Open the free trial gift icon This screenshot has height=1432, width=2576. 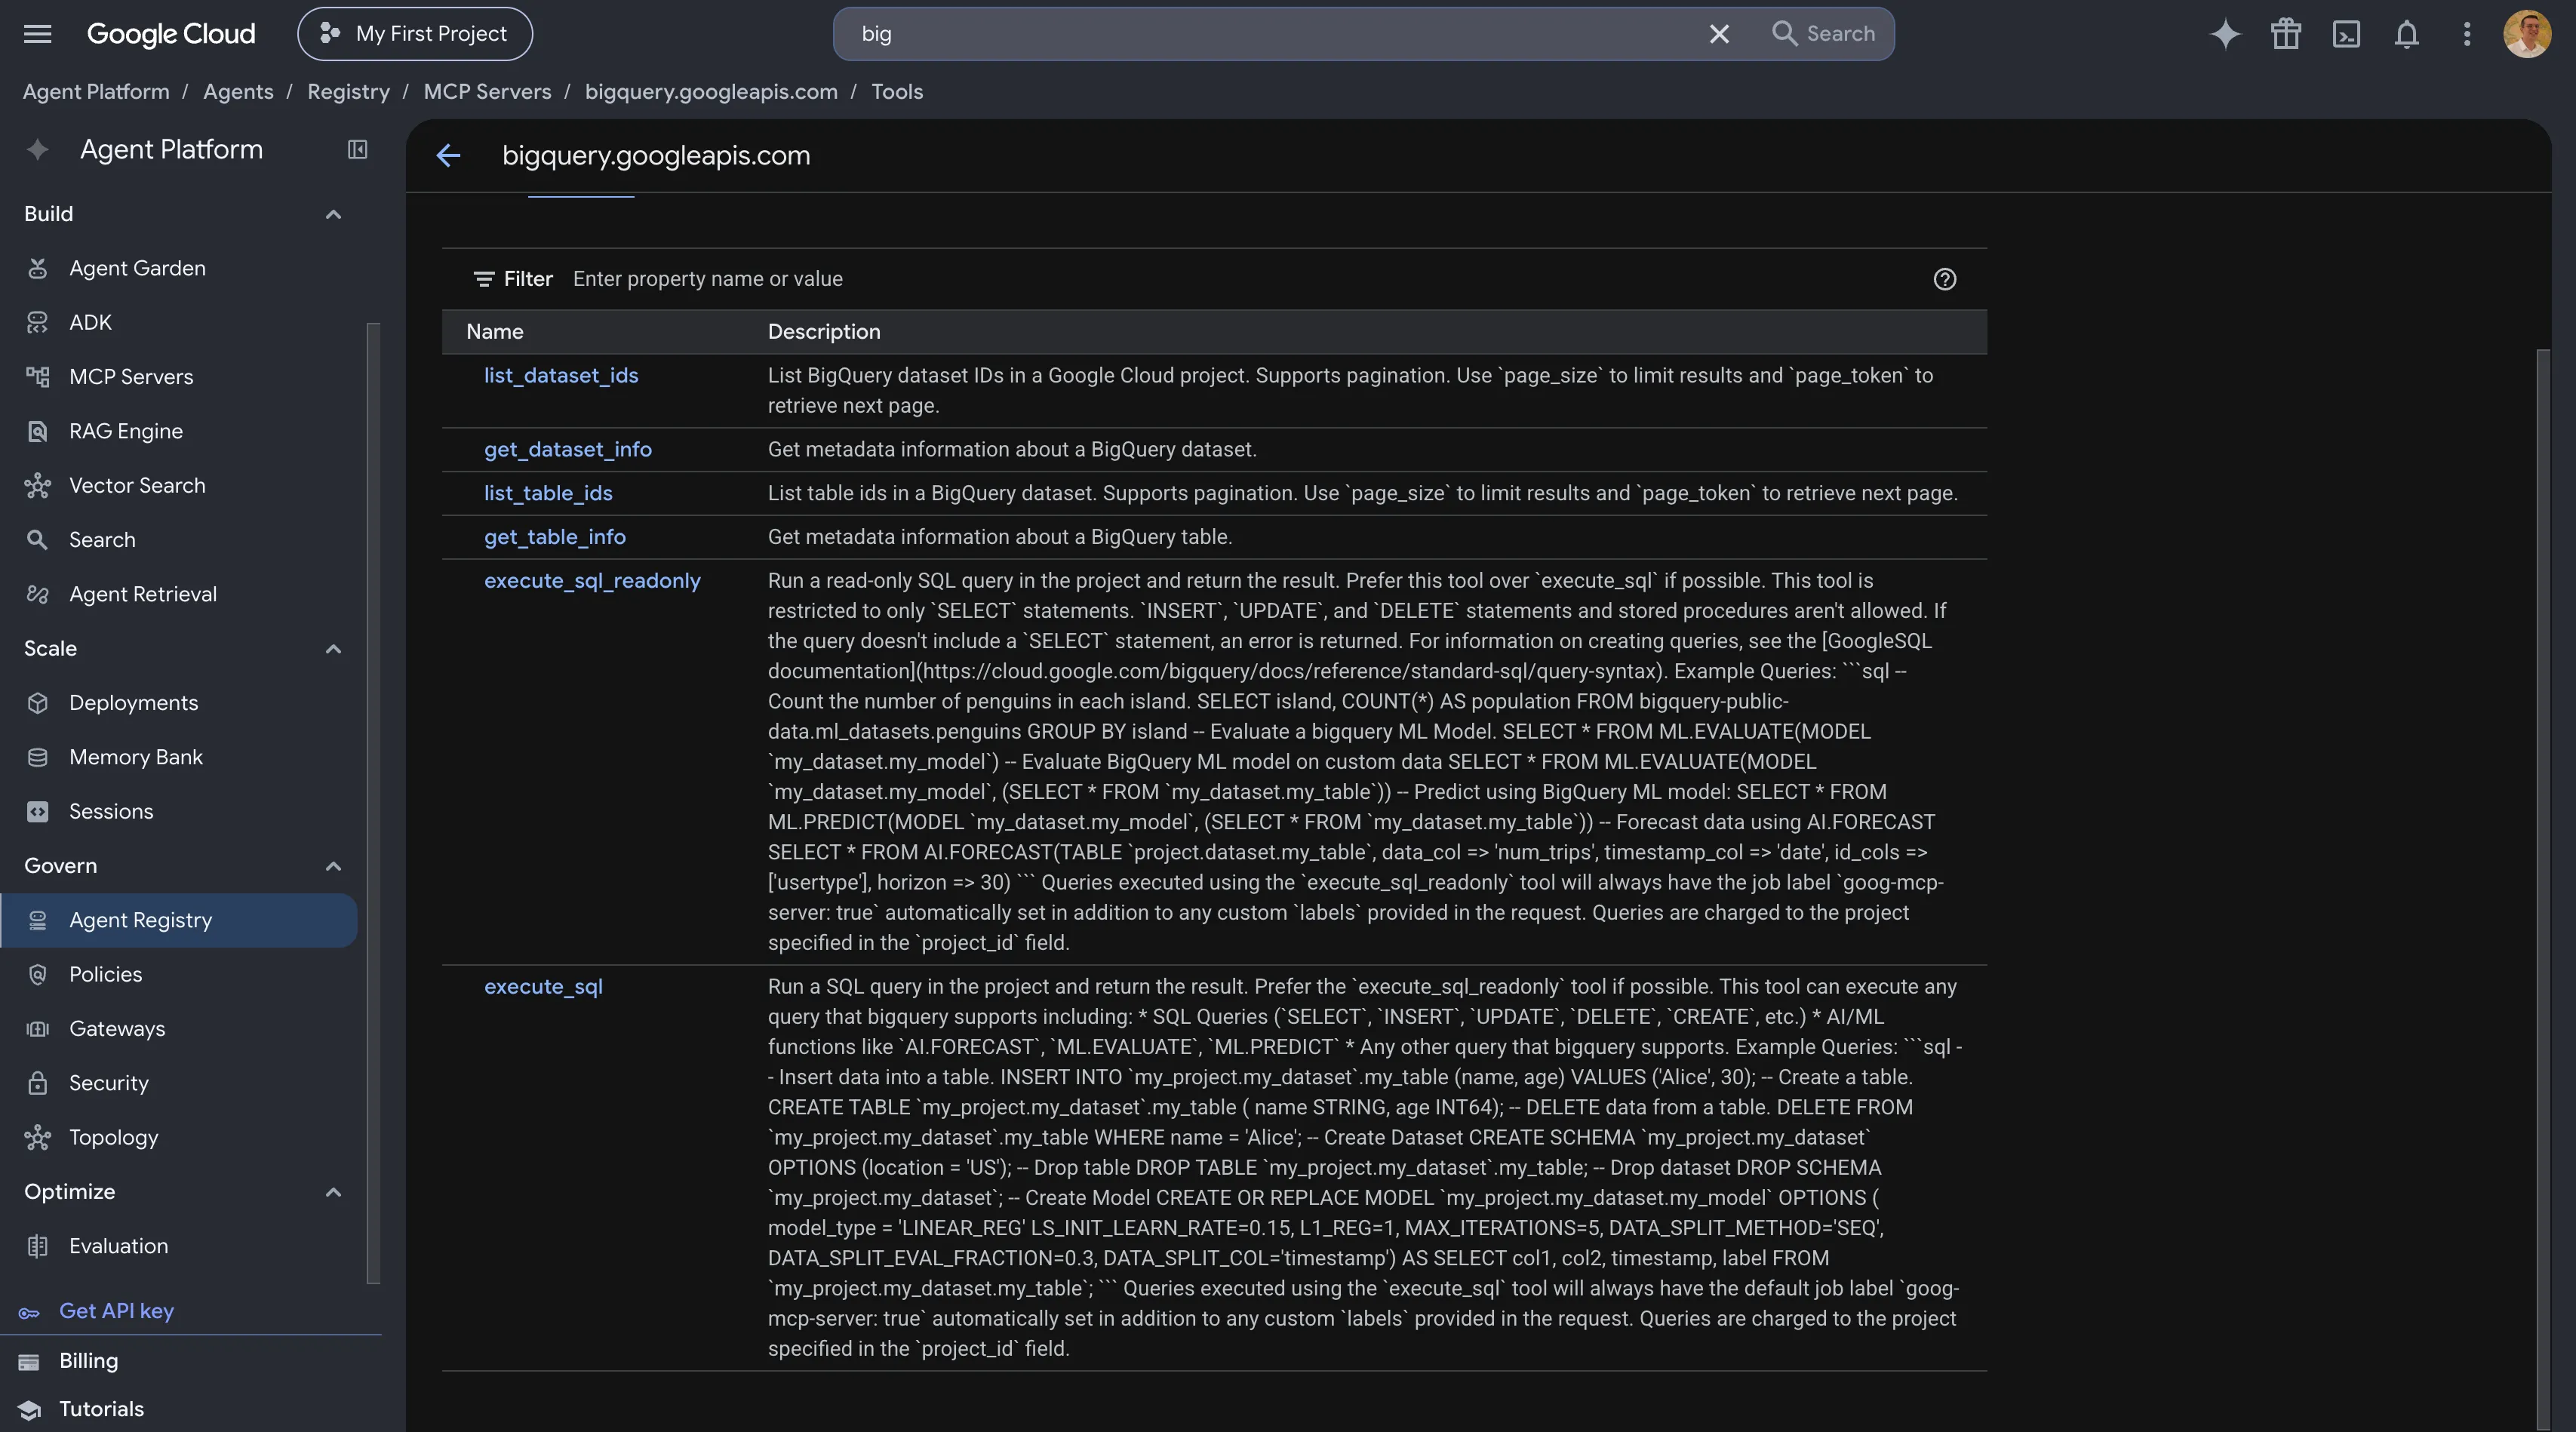(x=2286, y=34)
